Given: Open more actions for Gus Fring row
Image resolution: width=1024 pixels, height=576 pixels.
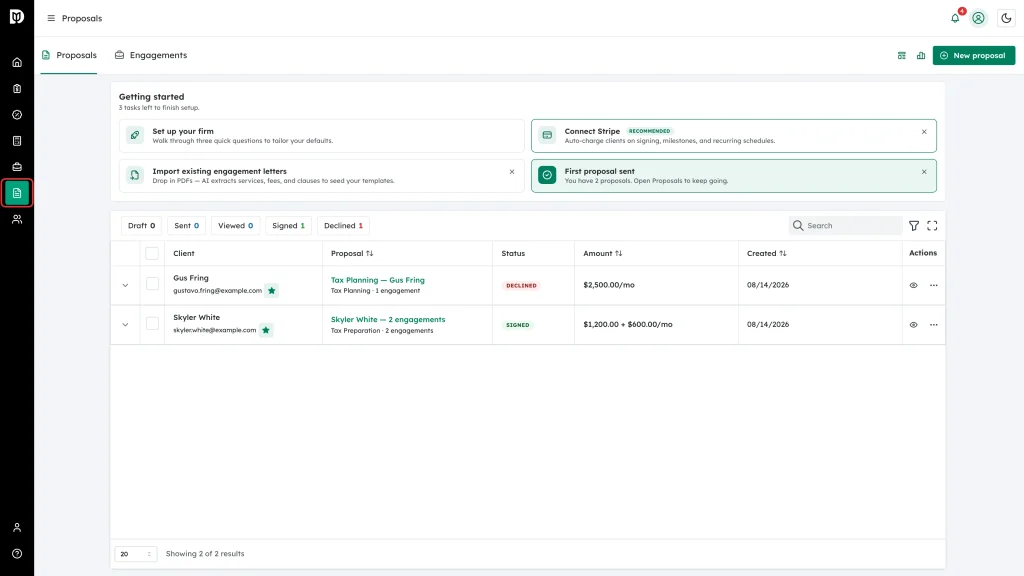Looking at the screenshot, I should [934, 285].
